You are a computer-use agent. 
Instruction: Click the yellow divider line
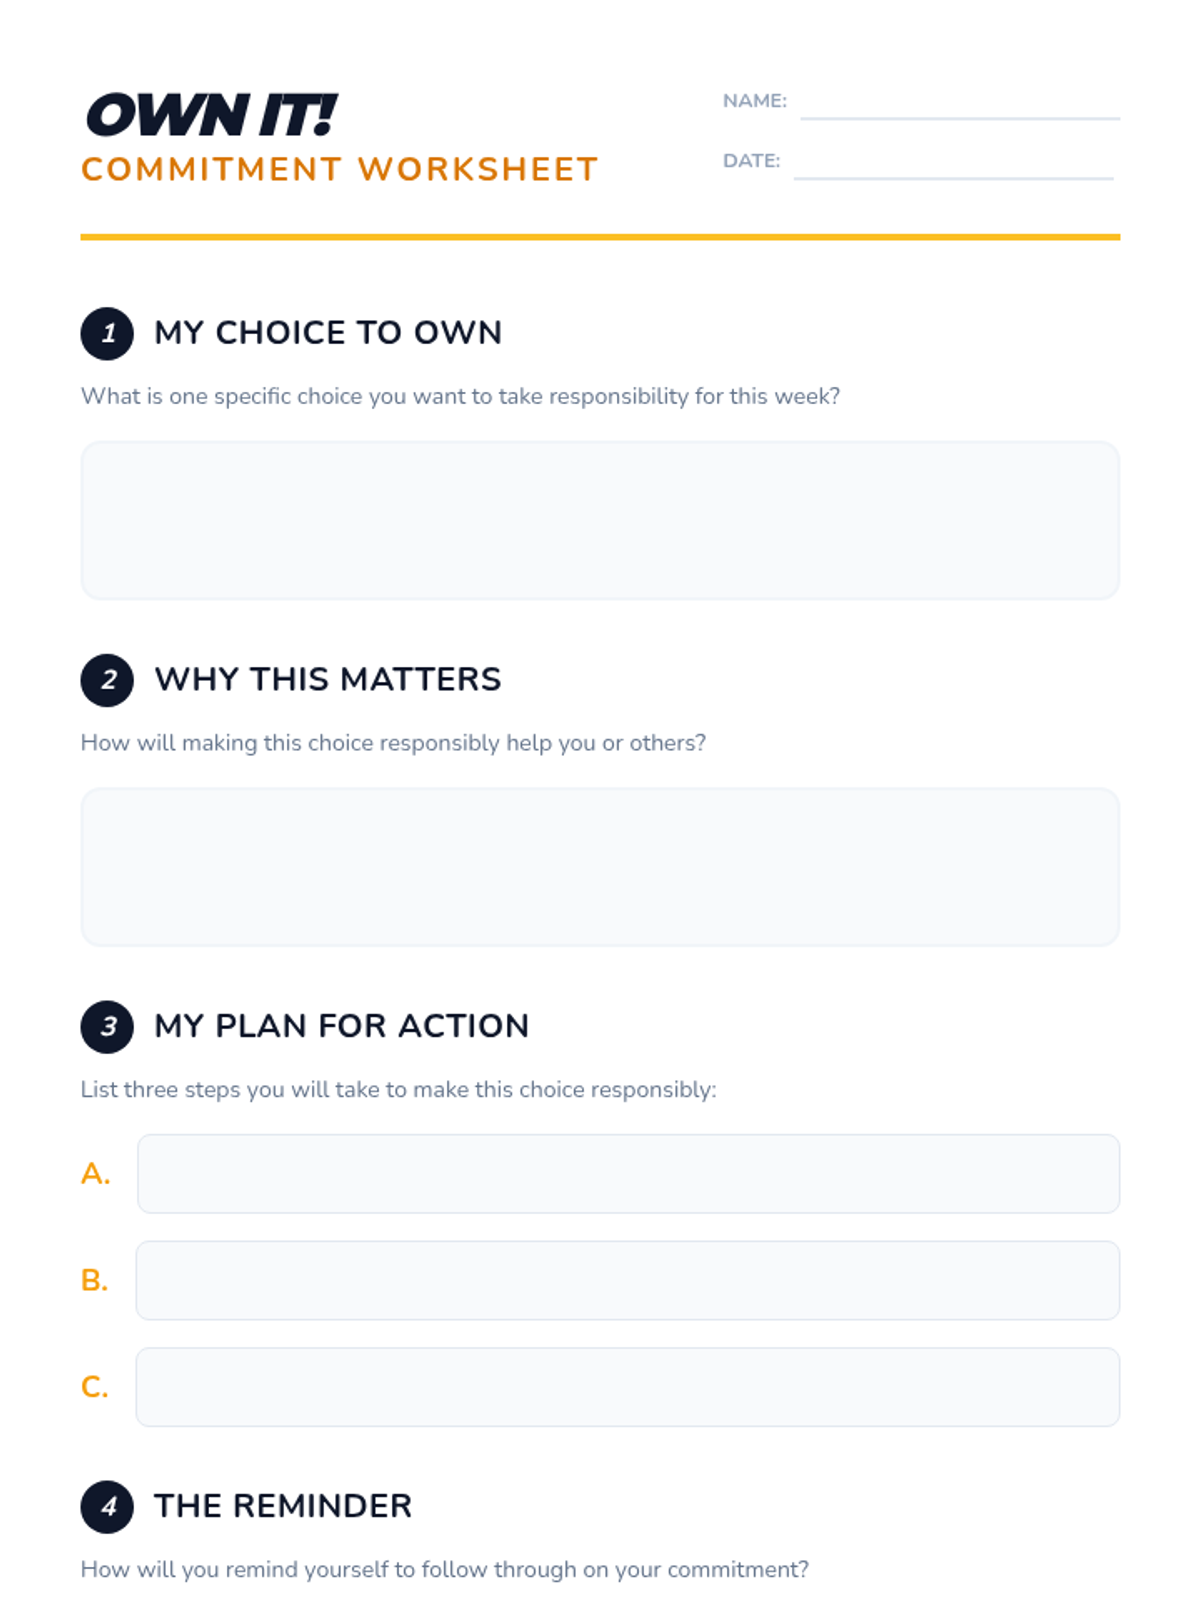(600, 237)
